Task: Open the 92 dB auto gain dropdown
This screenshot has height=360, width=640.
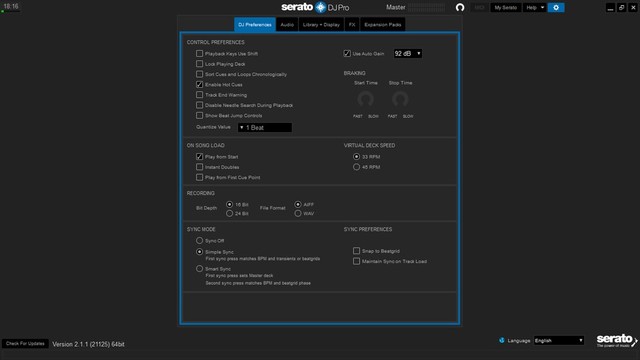Action: pyautogui.click(x=407, y=53)
